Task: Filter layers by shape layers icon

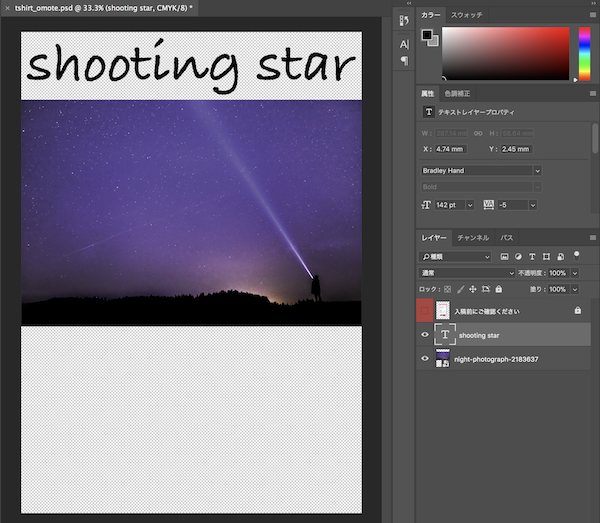Action: tap(546, 257)
